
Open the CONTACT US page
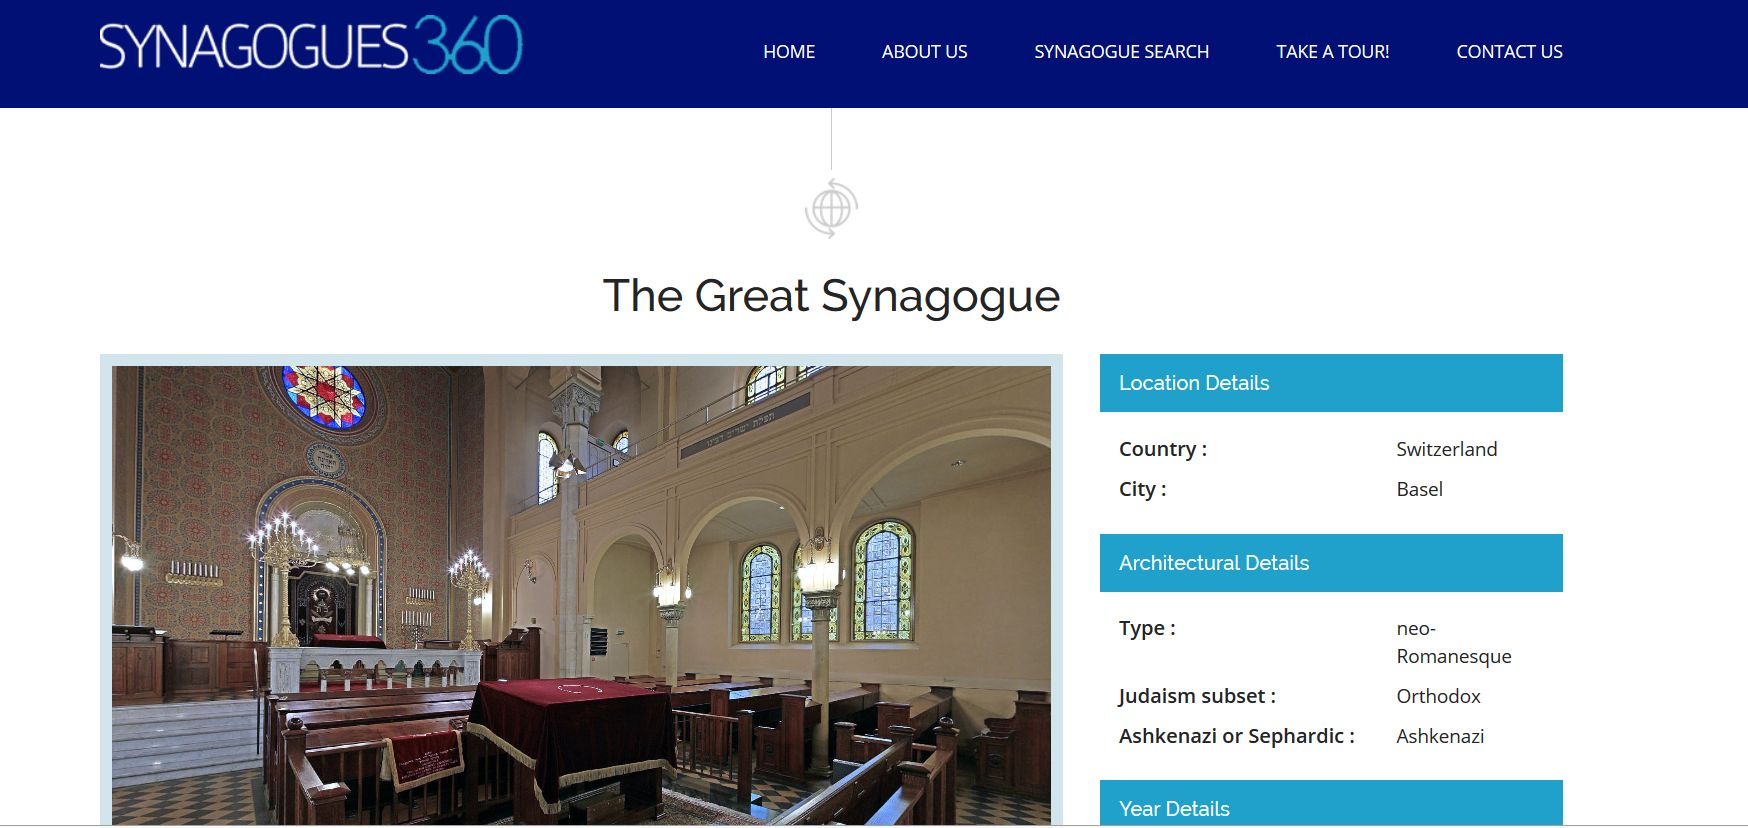[1509, 52]
